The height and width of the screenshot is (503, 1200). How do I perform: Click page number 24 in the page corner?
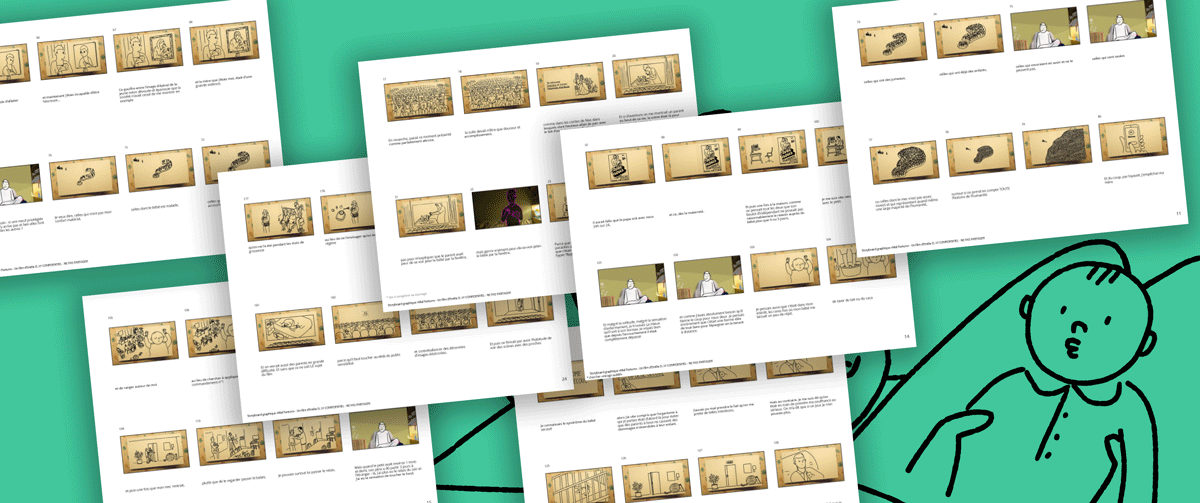click(x=565, y=379)
